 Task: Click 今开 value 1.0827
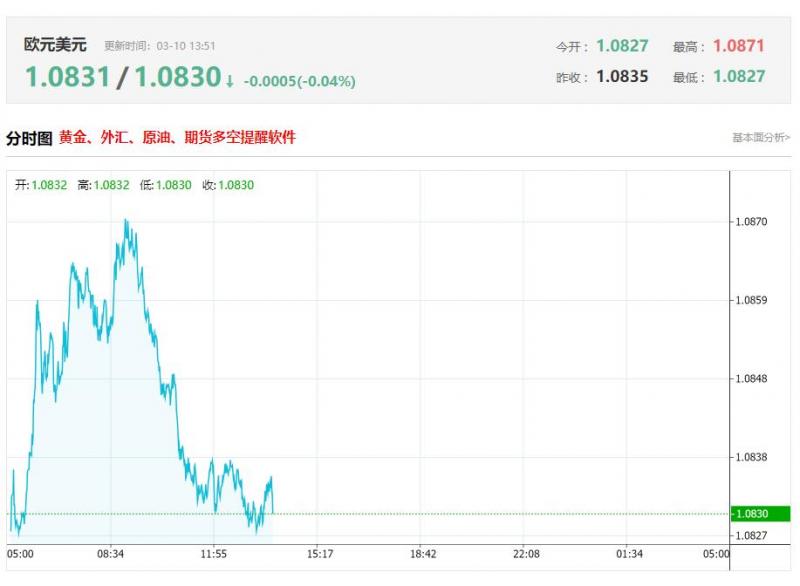point(622,46)
